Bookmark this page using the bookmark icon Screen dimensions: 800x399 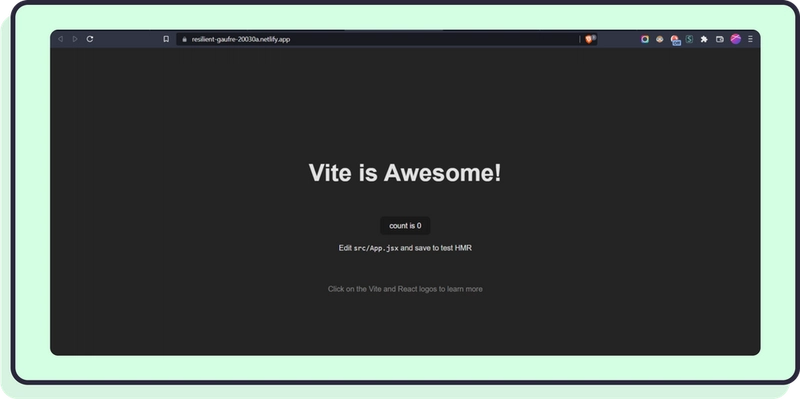[166, 39]
